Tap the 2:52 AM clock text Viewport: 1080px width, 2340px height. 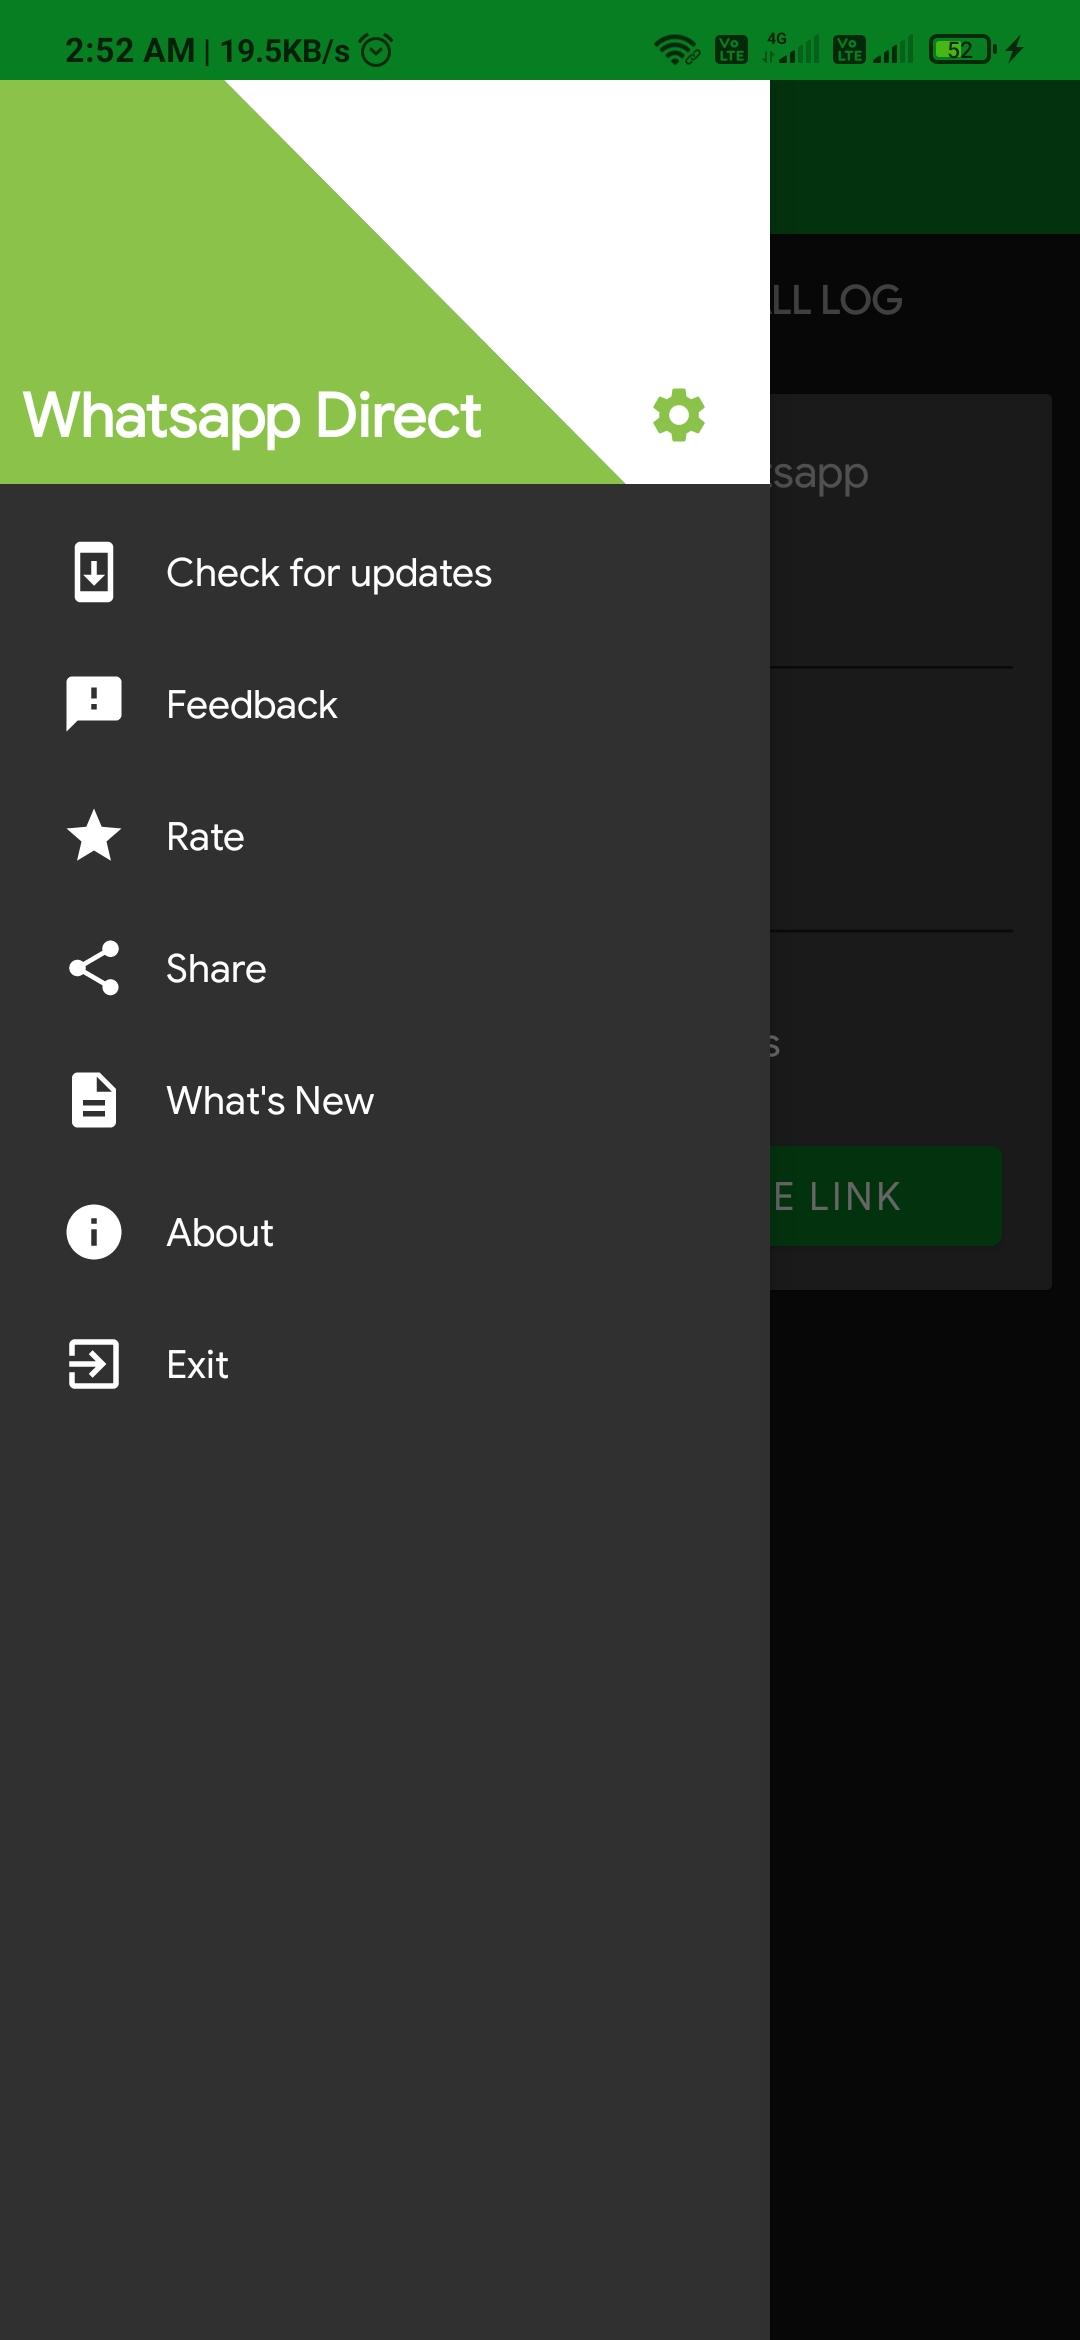[x=130, y=50]
